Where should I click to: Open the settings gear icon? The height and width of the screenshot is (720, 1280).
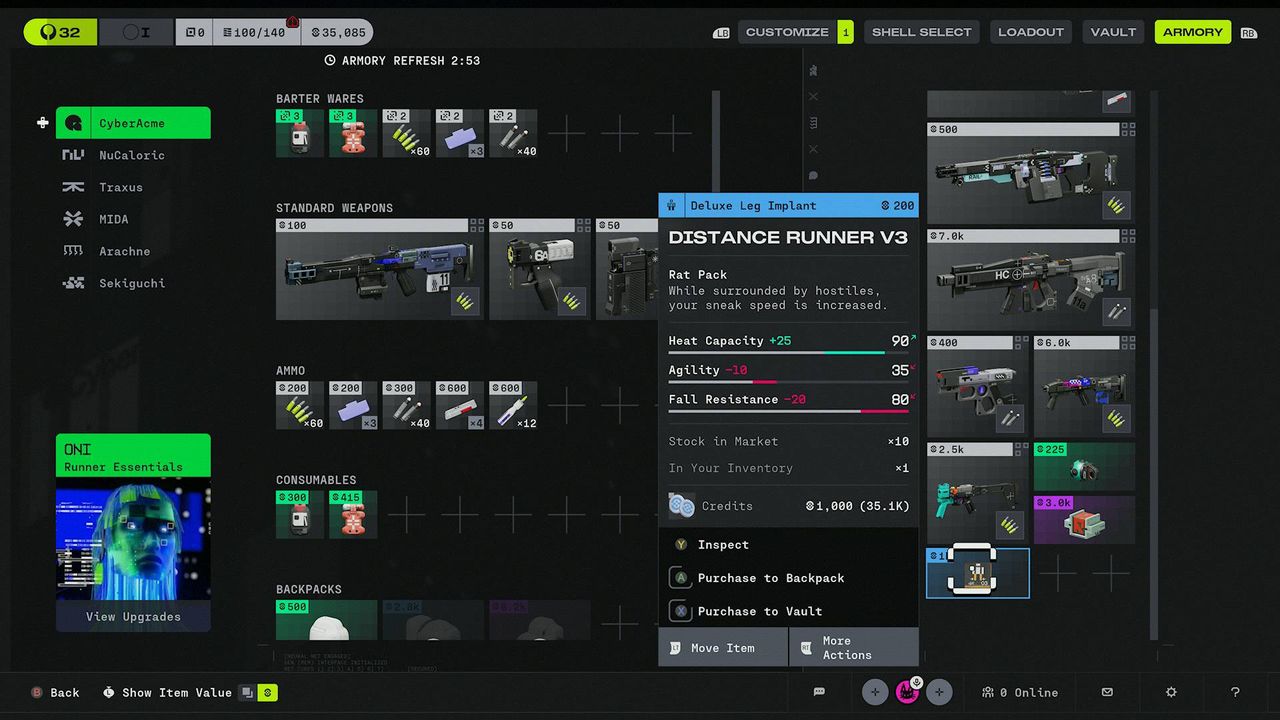pos(1170,692)
